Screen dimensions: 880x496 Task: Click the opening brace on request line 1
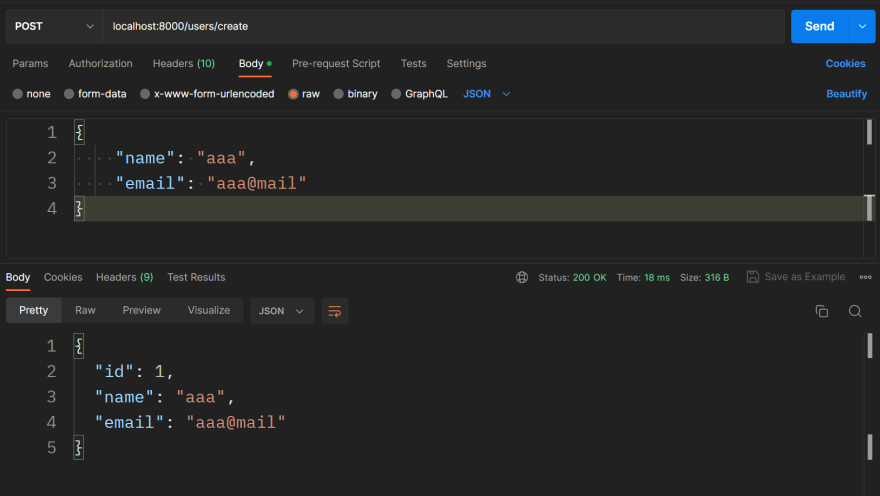[x=79, y=132]
